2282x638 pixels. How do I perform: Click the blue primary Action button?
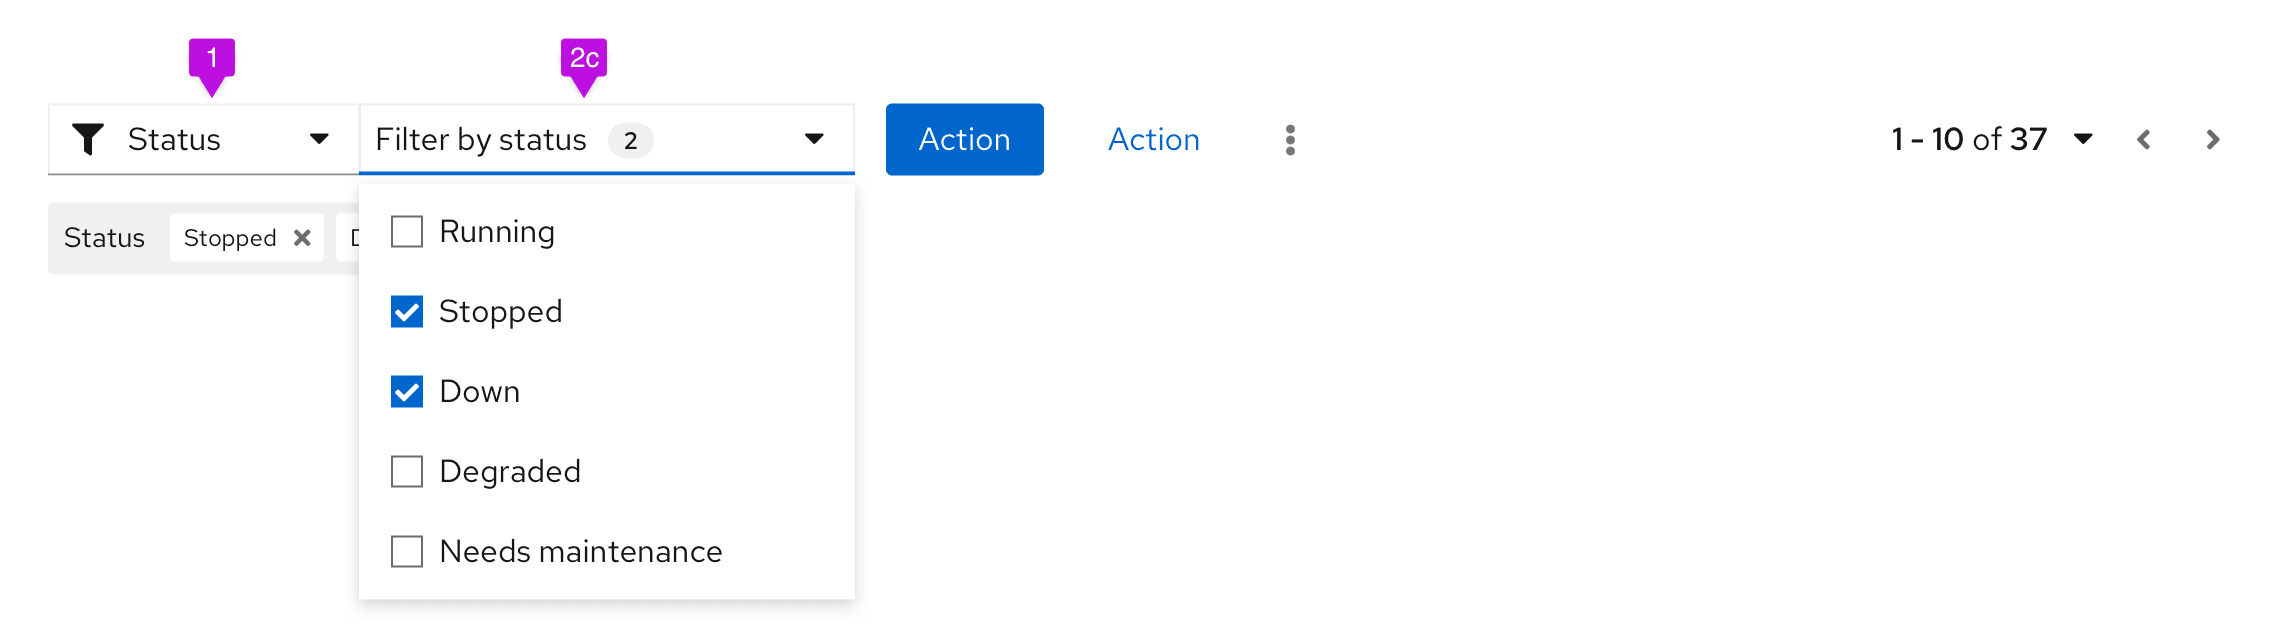(964, 139)
